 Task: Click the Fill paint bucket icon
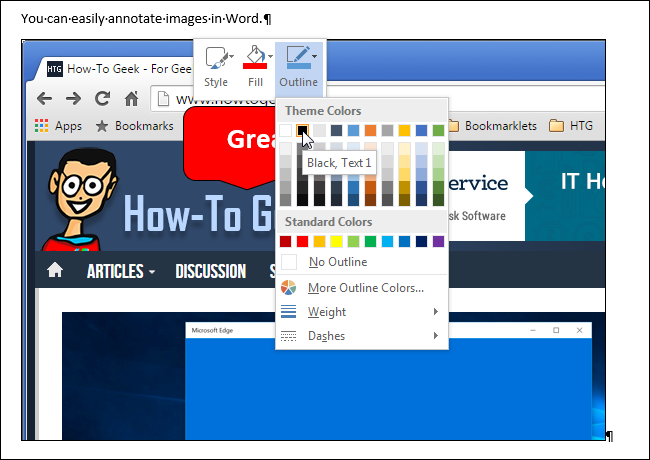(x=255, y=57)
